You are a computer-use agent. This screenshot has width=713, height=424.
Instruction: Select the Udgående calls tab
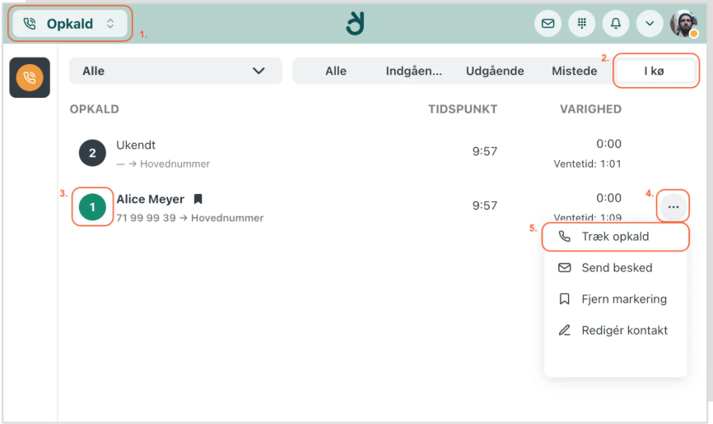point(496,71)
